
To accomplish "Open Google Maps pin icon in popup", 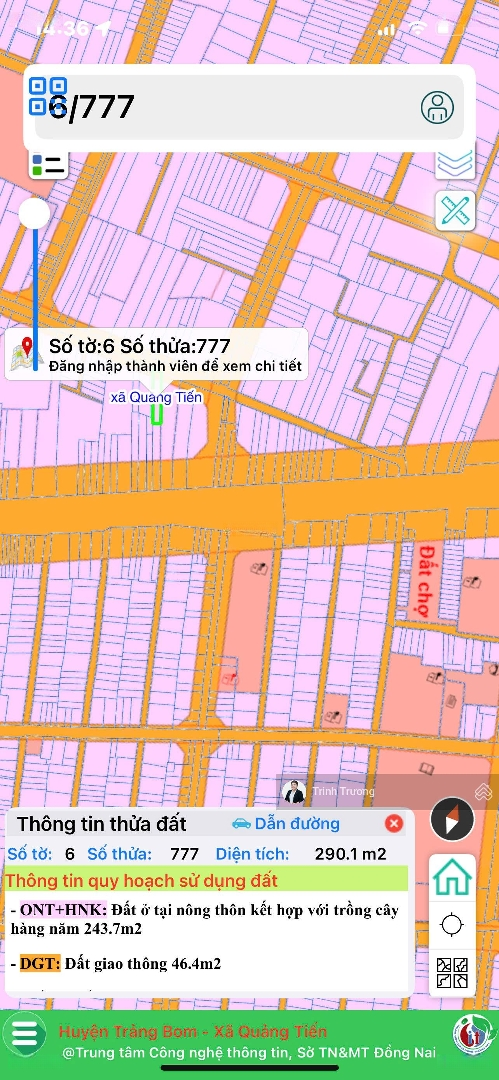I will click(x=27, y=354).
